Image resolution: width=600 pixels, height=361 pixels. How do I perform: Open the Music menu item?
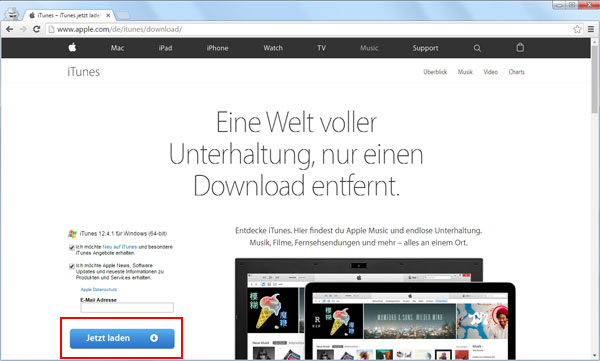(369, 48)
